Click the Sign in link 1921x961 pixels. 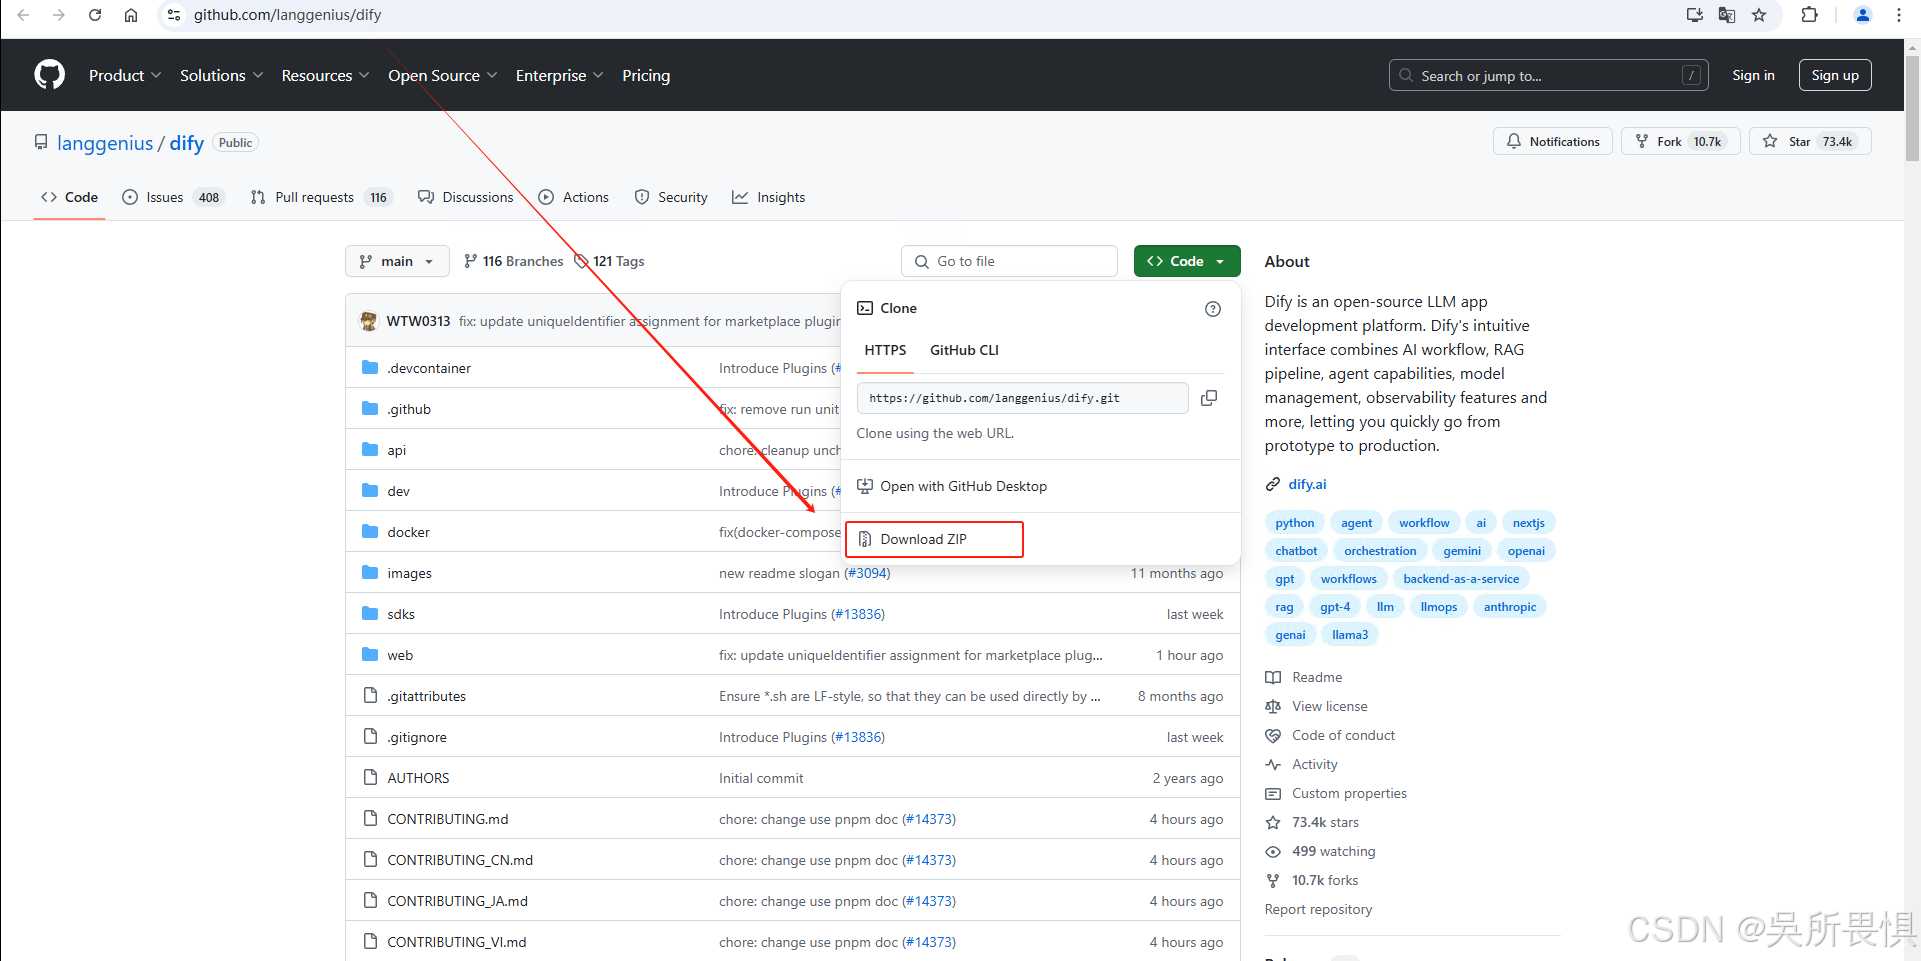(x=1753, y=75)
